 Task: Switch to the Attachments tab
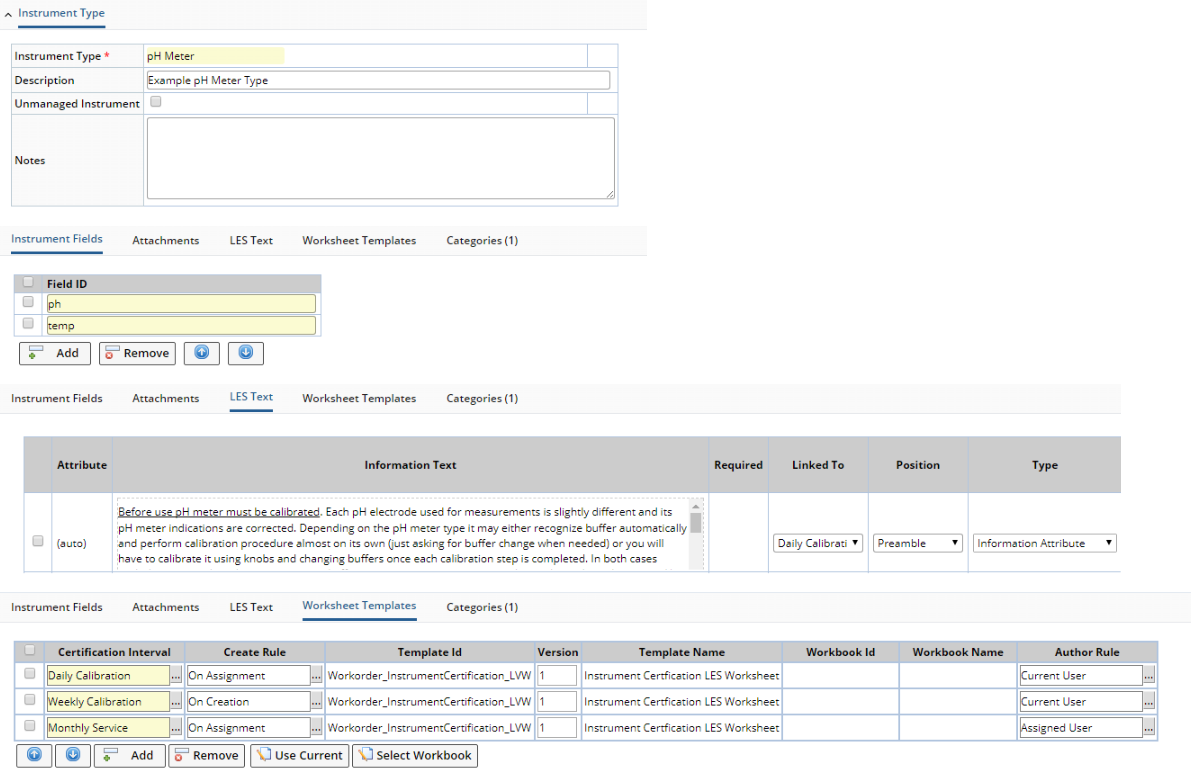(165, 240)
